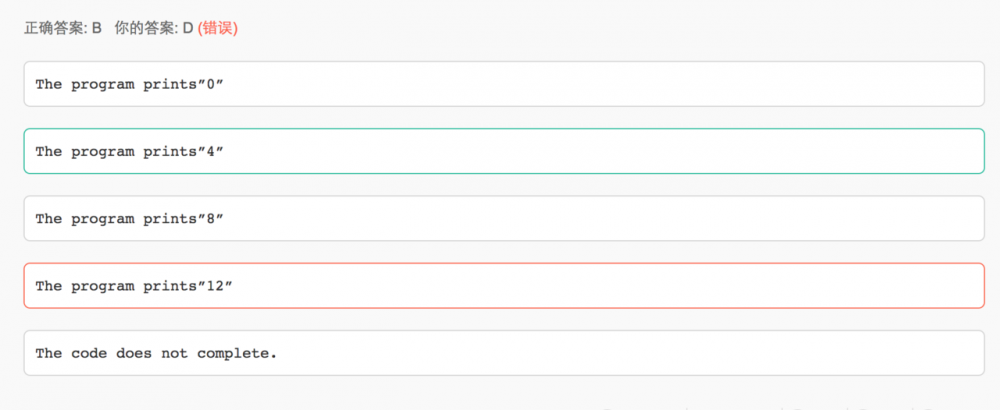Click the quoted "12" in fourth option
The image size is (1000, 410).
pyautogui.click(x=211, y=286)
